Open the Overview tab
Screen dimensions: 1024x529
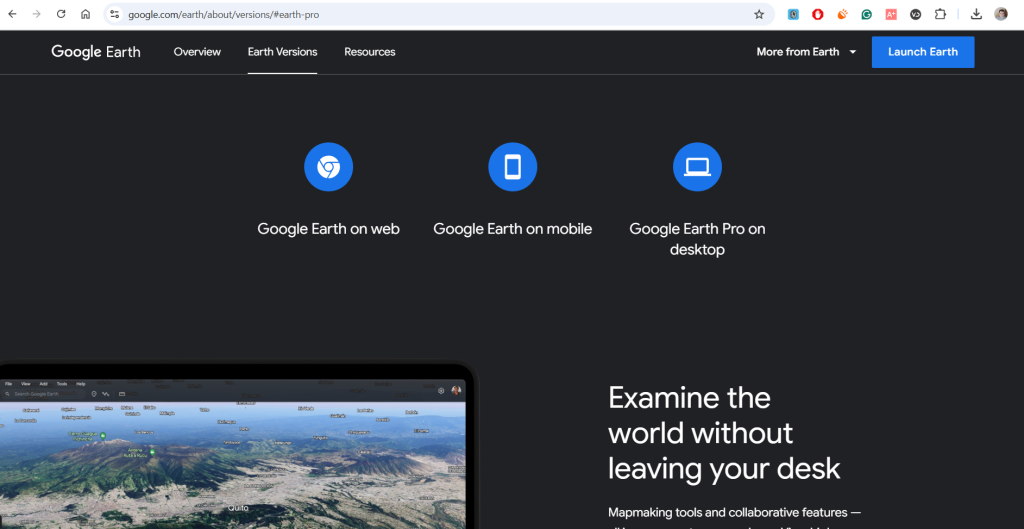(x=197, y=52)
